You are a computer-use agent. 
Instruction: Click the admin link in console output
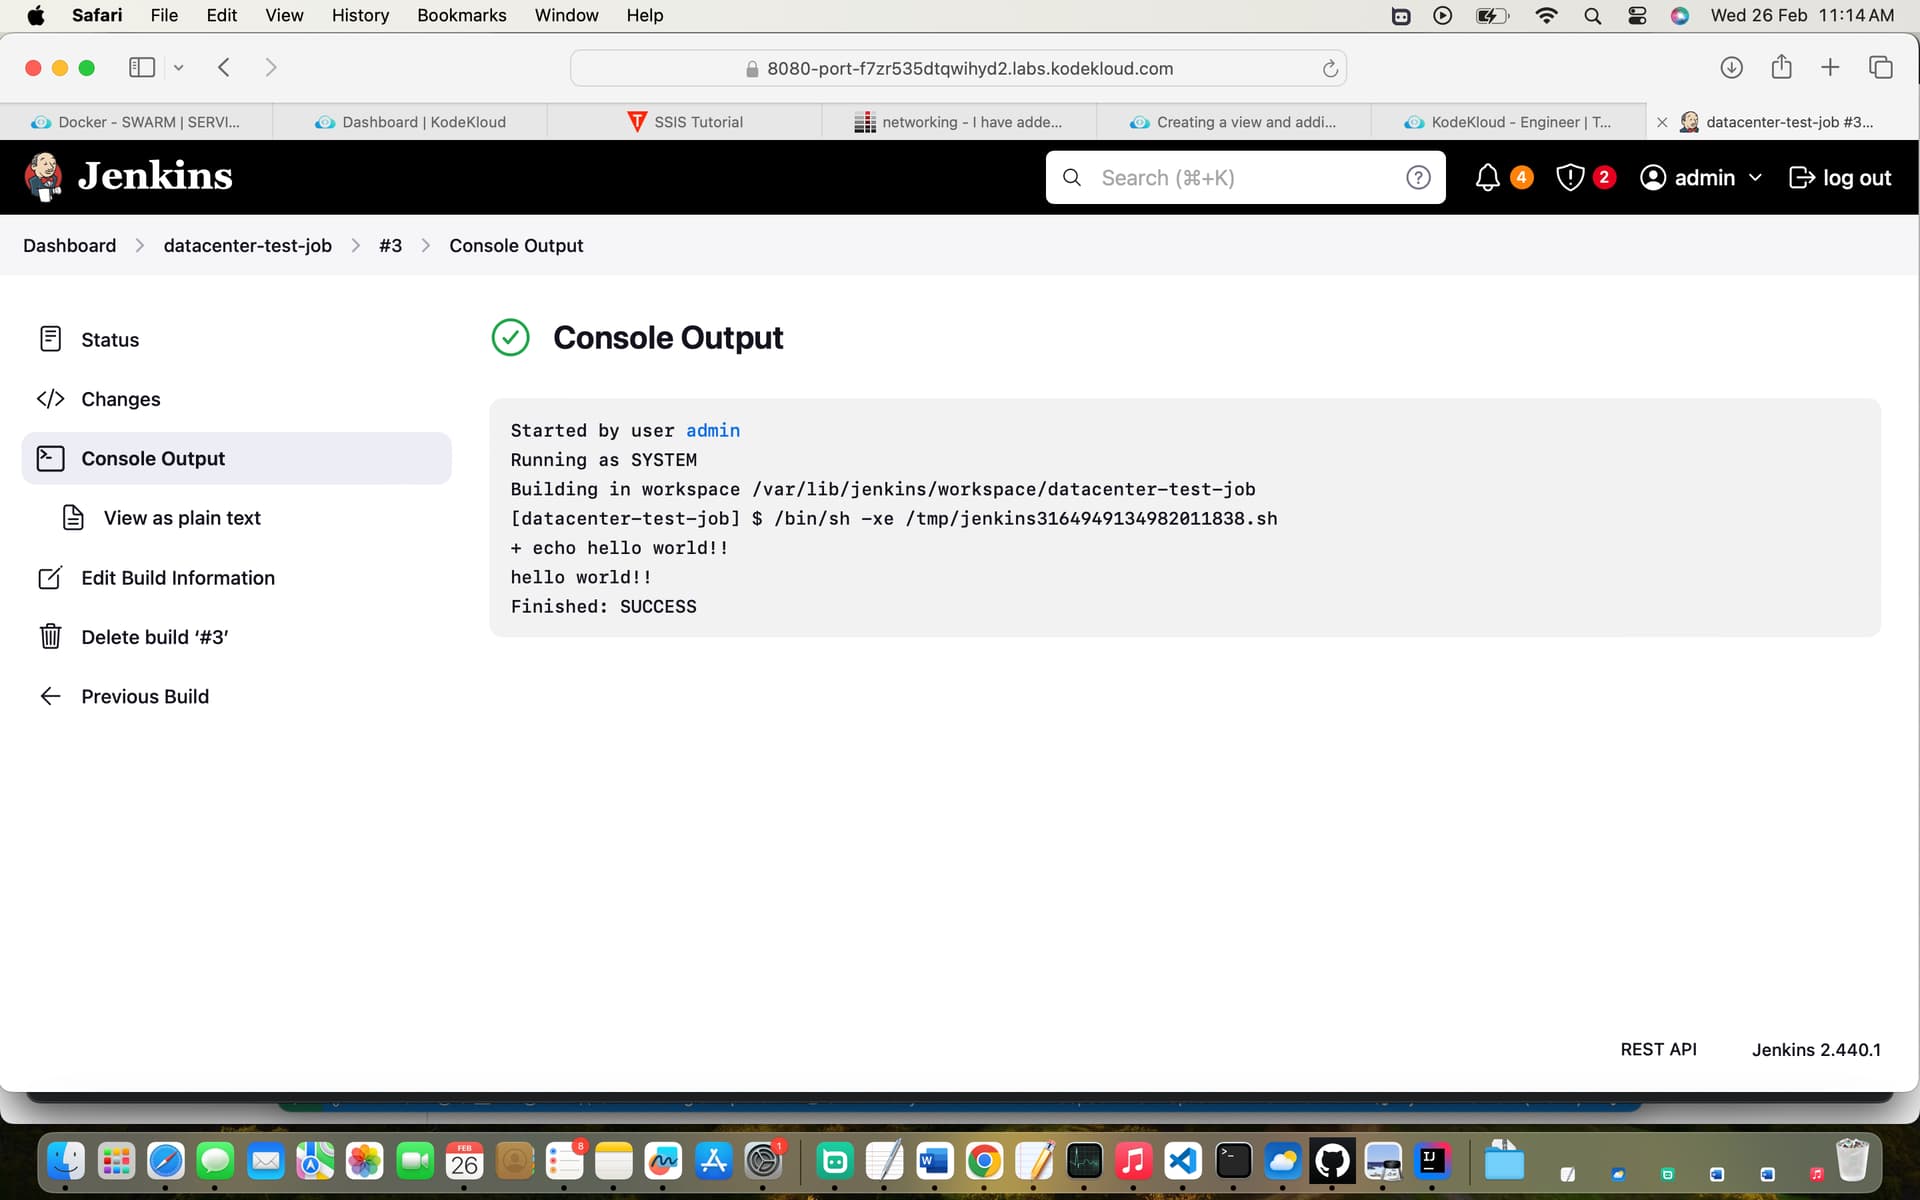tap(712, 431)
